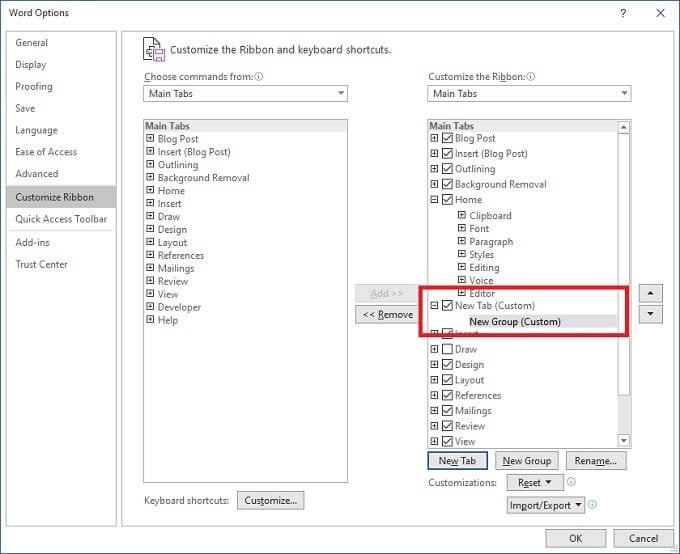
Task: Click the Move Up arrow button
Action: (x=650, y=293)
